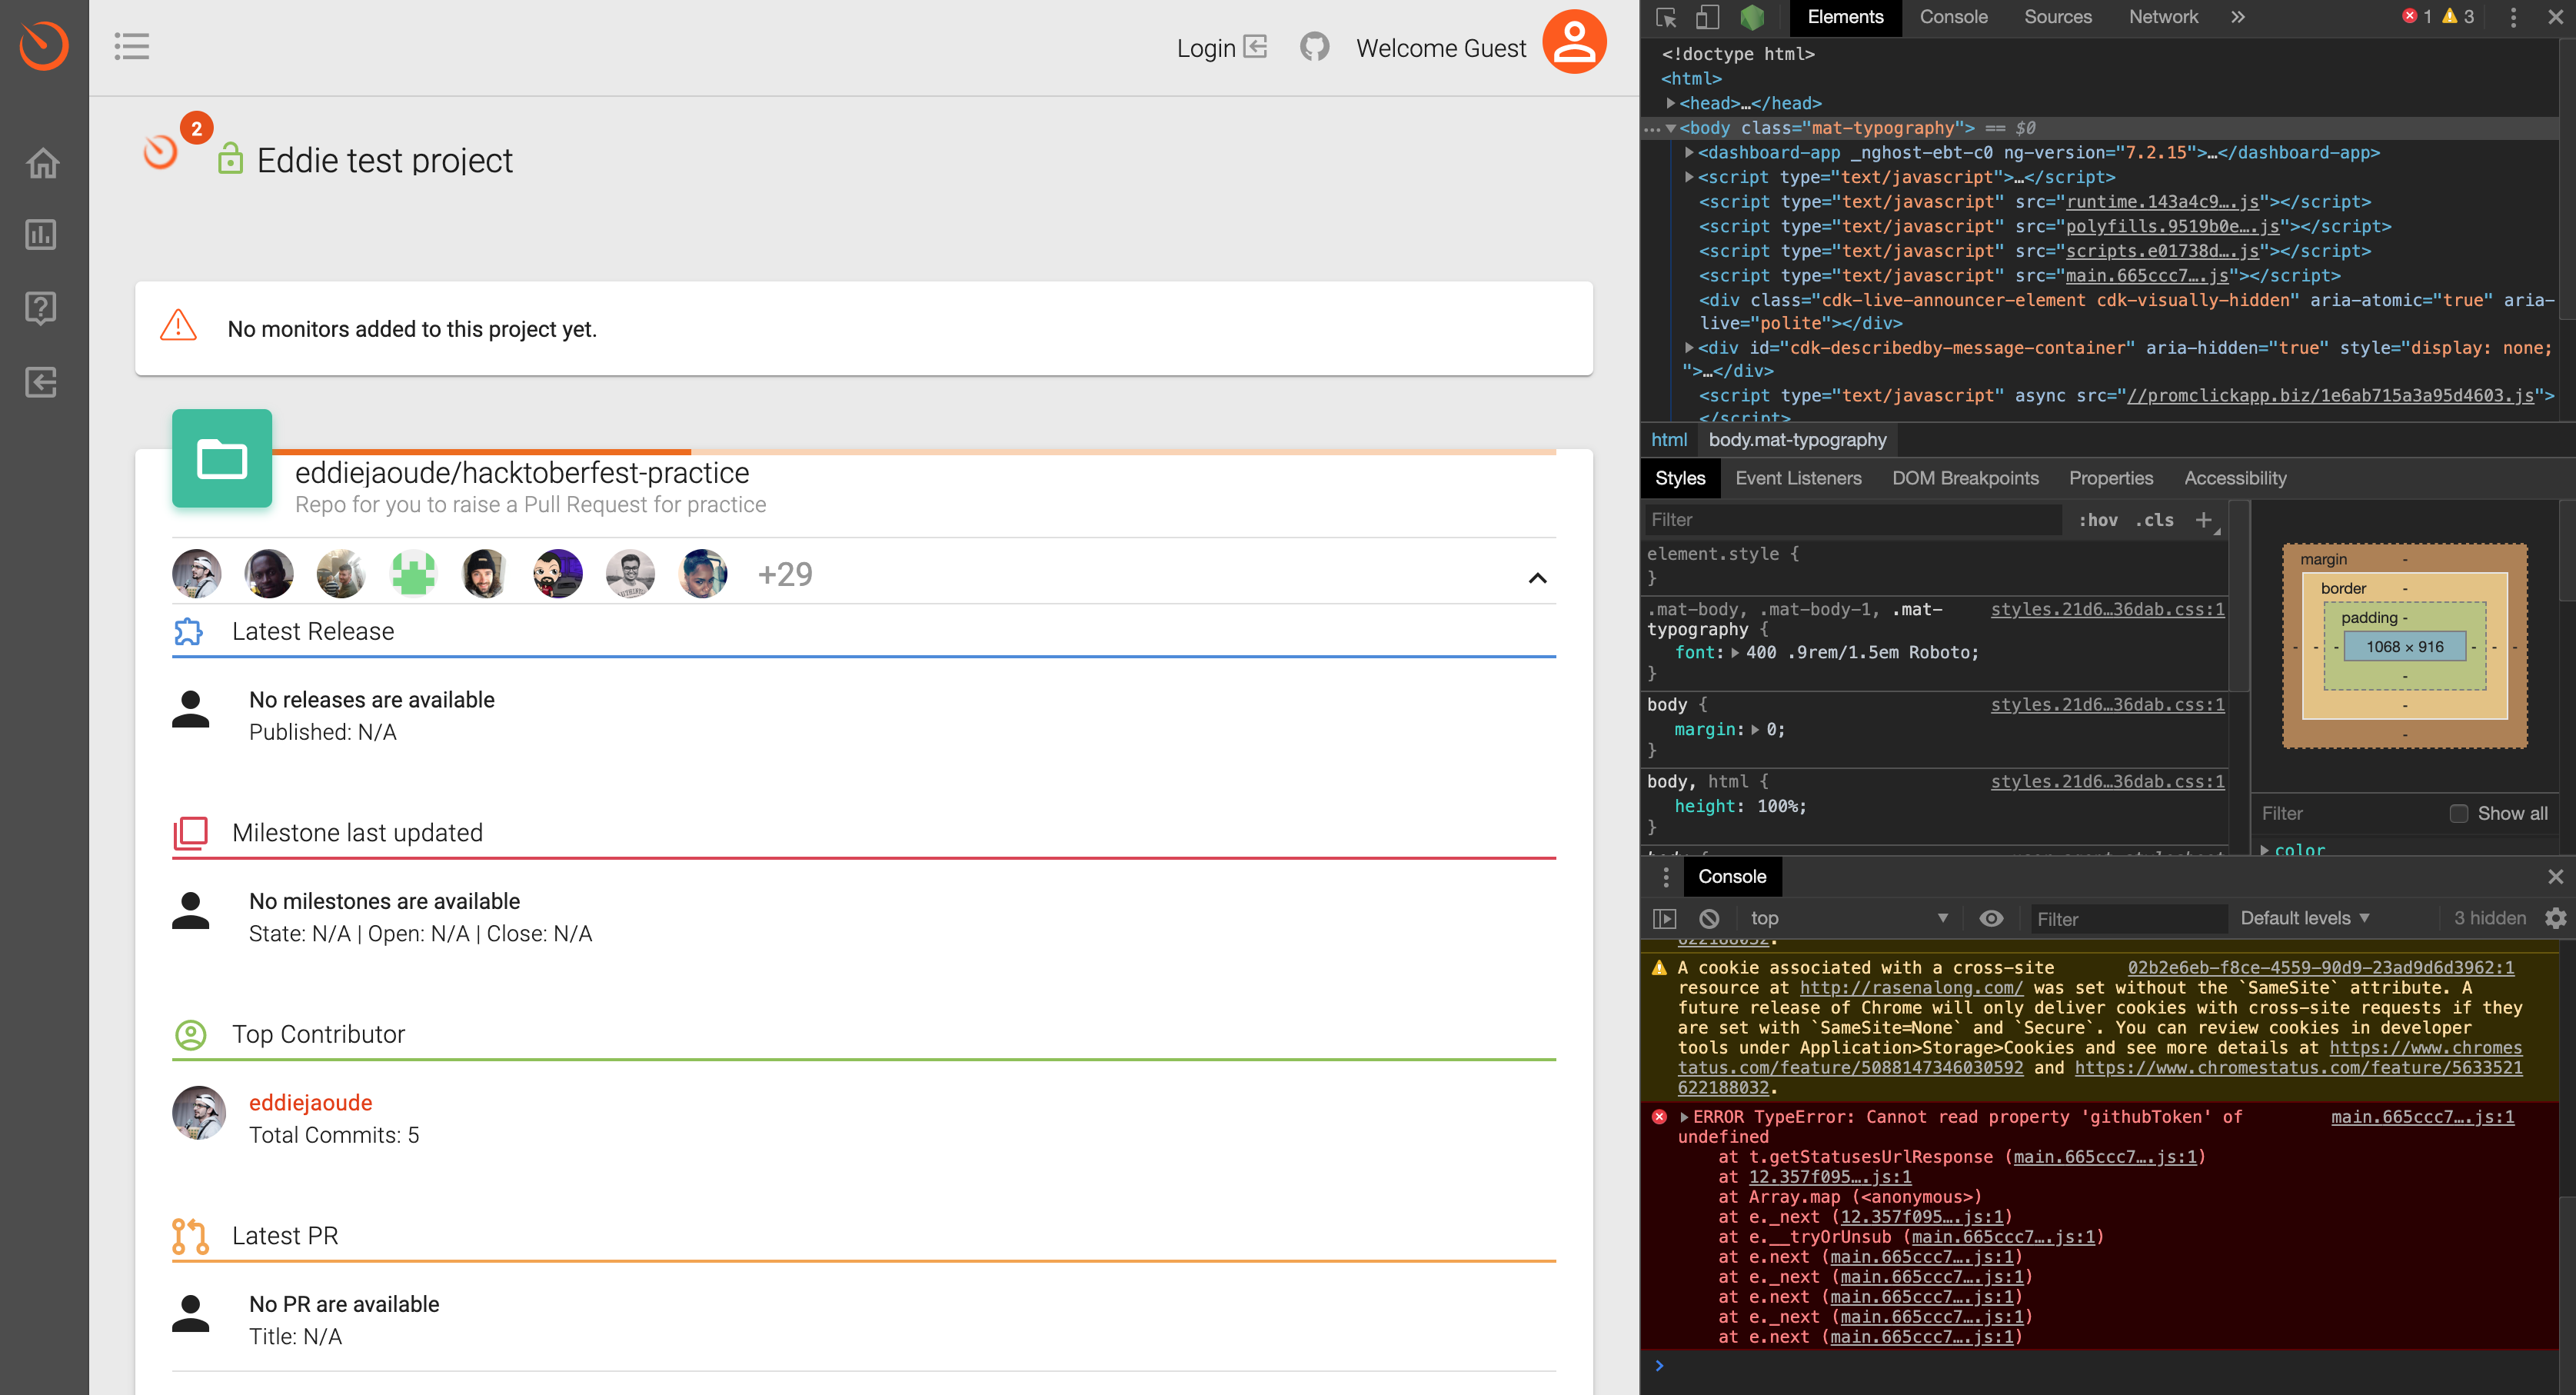Activate the inspect element cursor tool
The width and height of the screenshot is (2576, 1395).
pyautogui.click(x=1663, y=17)
